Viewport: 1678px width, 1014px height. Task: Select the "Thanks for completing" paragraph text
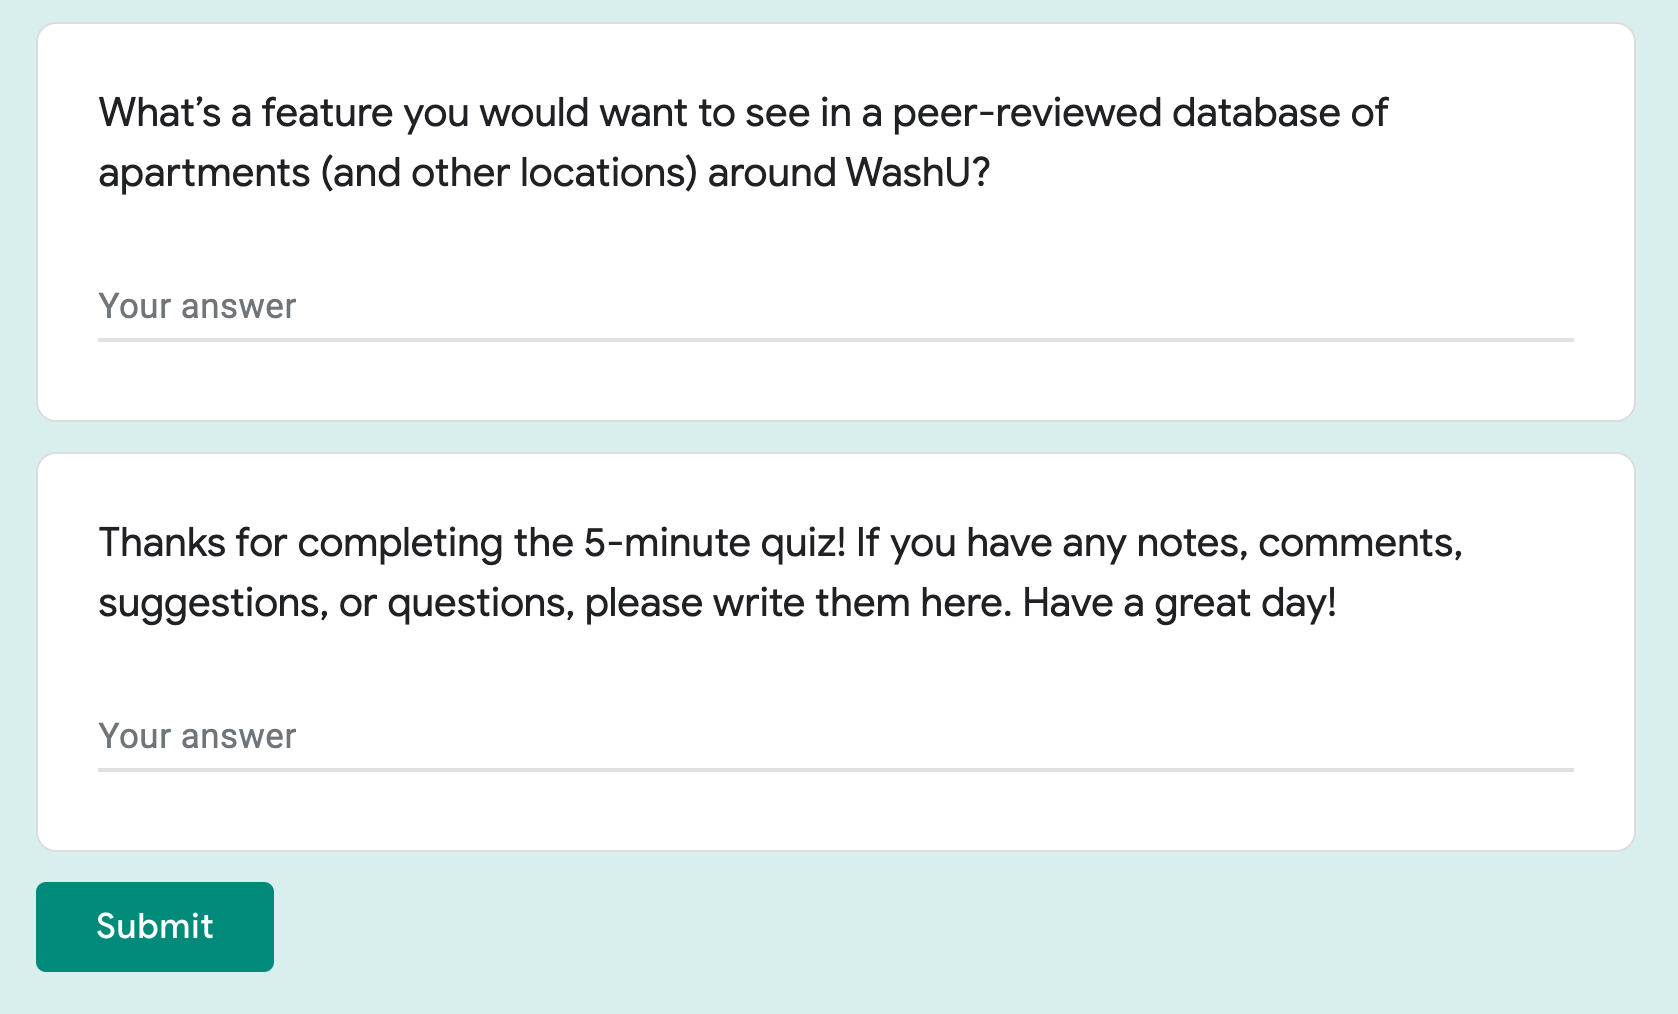click(x=780, y=573)
